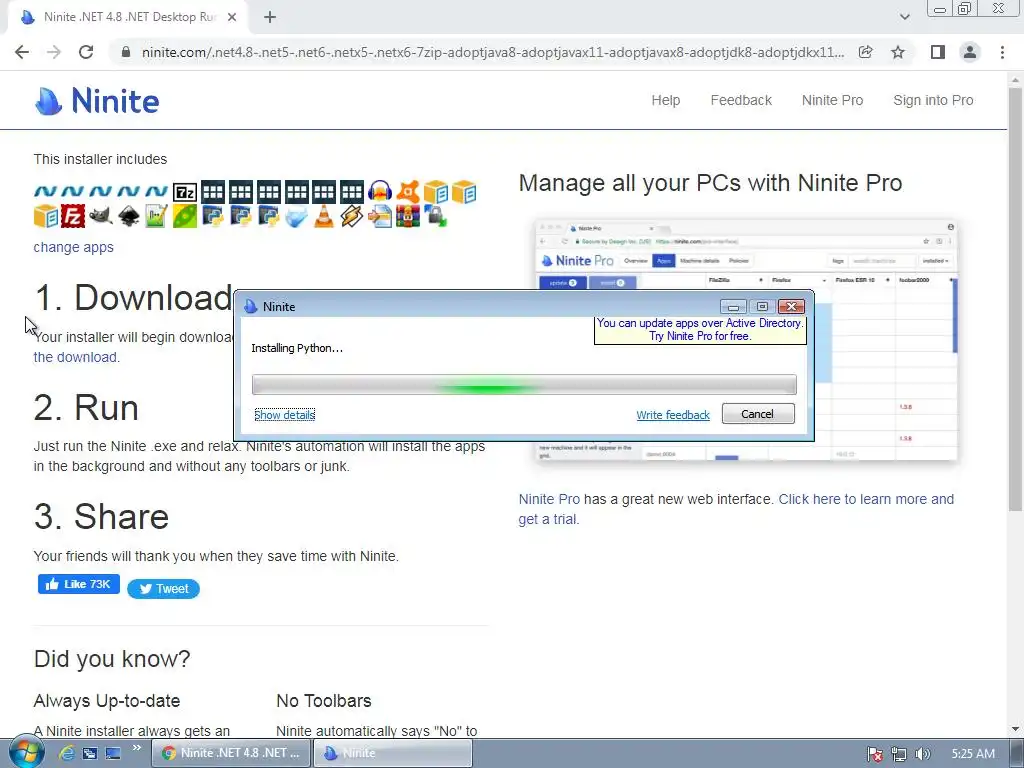Click the 'Always Up-to-date' heading
The height and width of the screenshot is (768, 1024).
106,701
